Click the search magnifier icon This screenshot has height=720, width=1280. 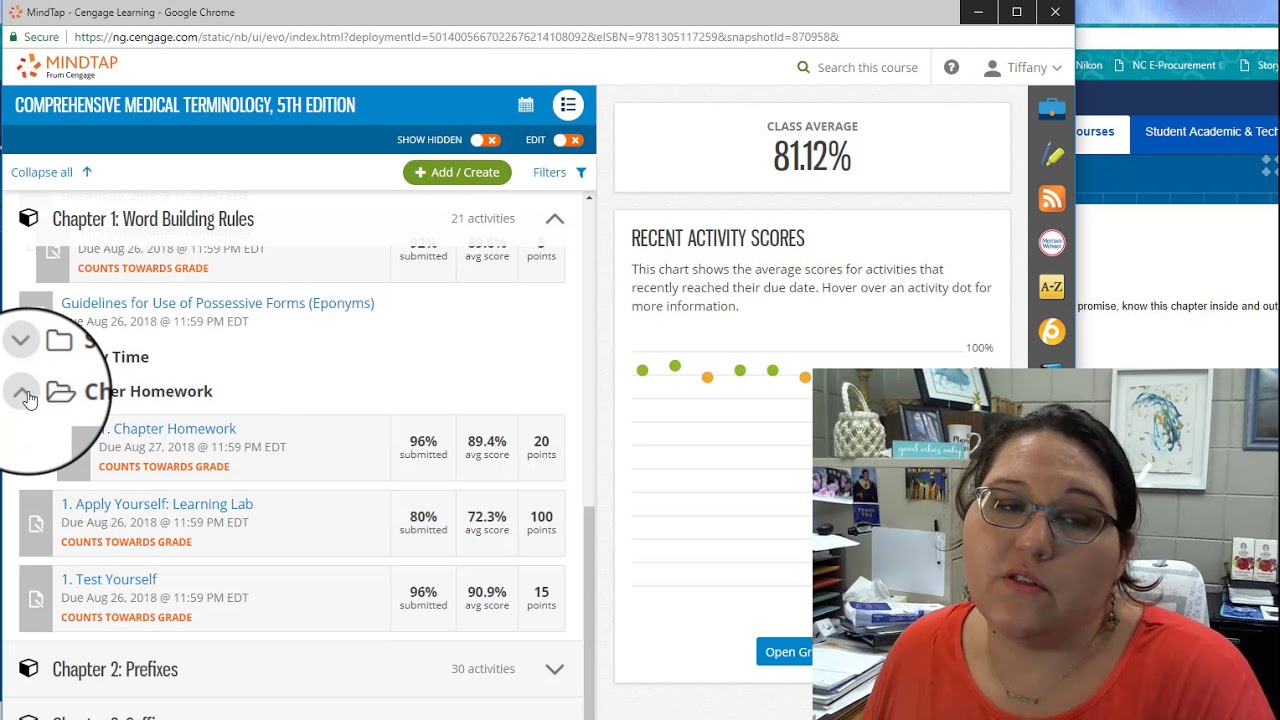(x=803, y=67)
